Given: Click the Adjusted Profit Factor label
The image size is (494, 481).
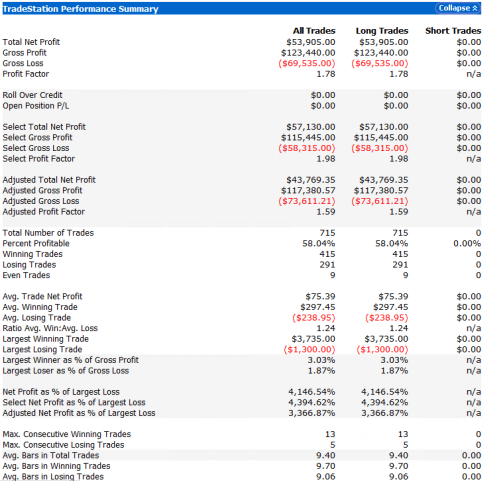Looking at the screenshot, I should click(x=44, y=212).
